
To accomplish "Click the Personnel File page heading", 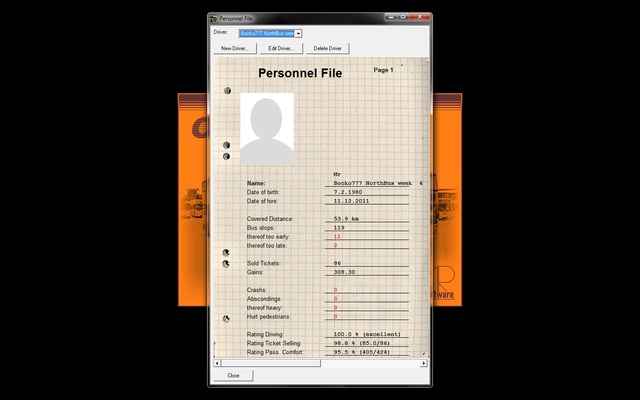I will (x=299, y=74).
